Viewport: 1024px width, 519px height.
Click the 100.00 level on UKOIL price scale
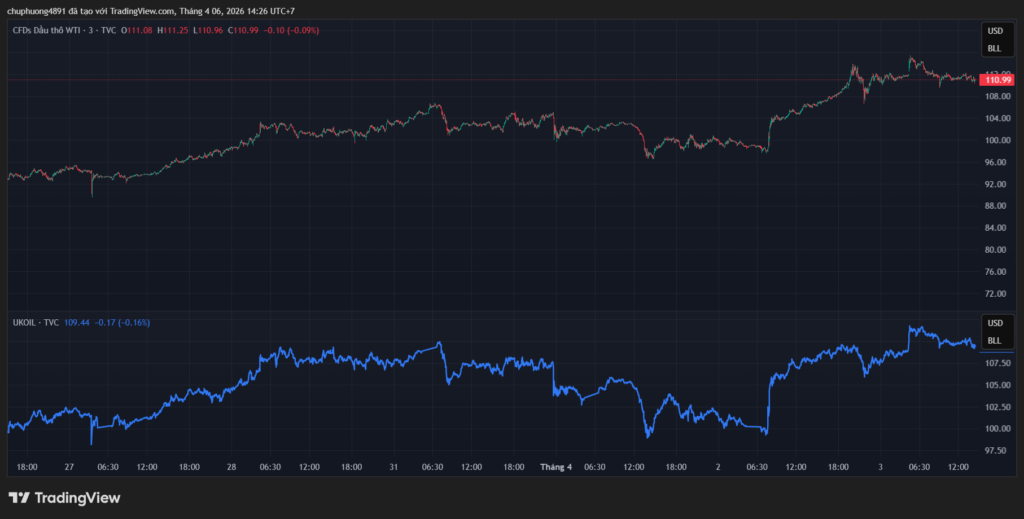point(995,429)
